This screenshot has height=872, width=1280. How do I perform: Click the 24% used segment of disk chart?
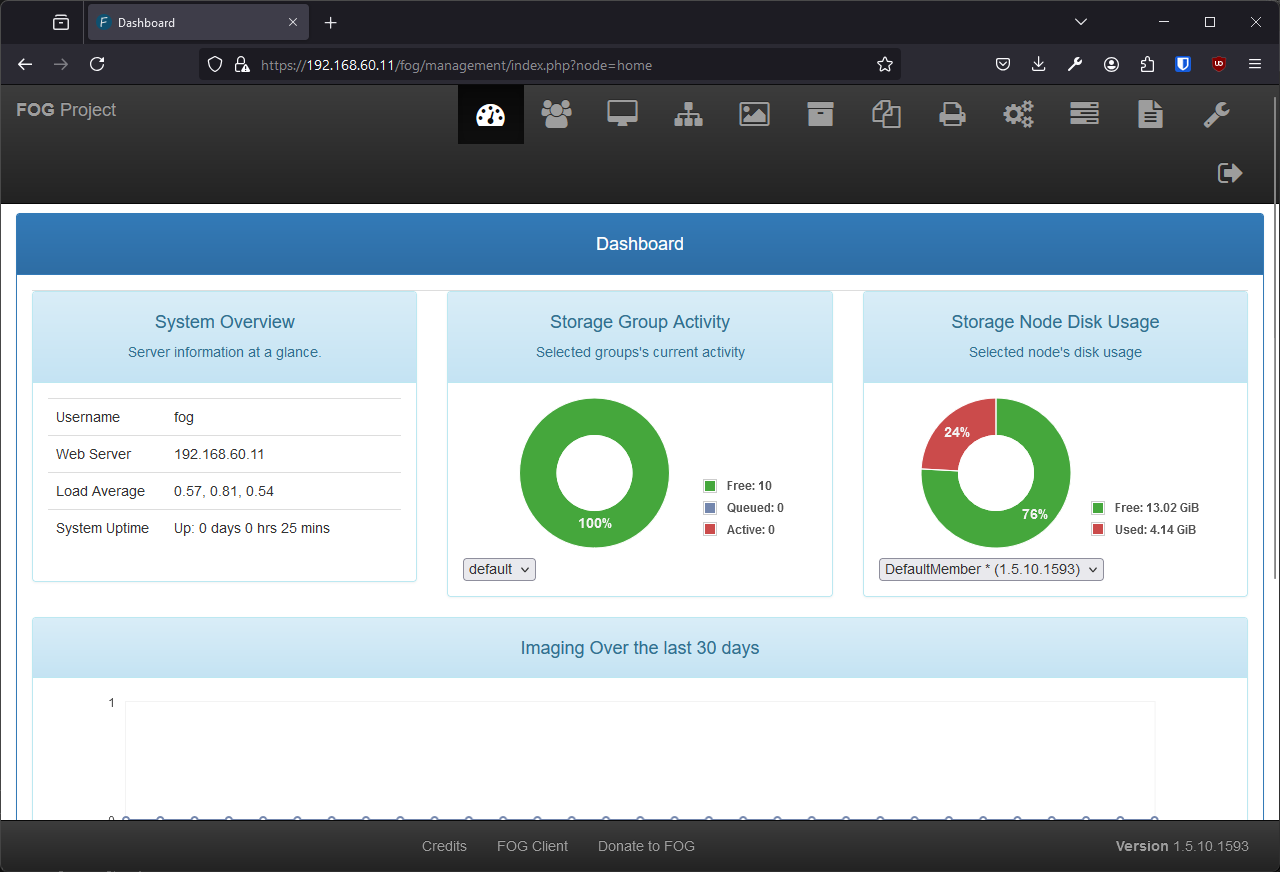click(x=955, y=433)
